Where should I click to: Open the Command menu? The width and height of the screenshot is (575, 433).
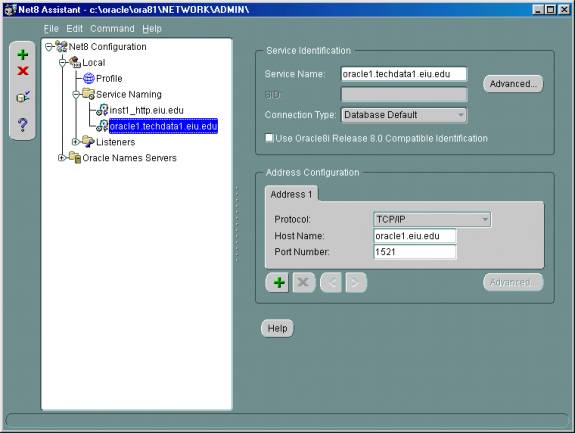click(112, 29)
